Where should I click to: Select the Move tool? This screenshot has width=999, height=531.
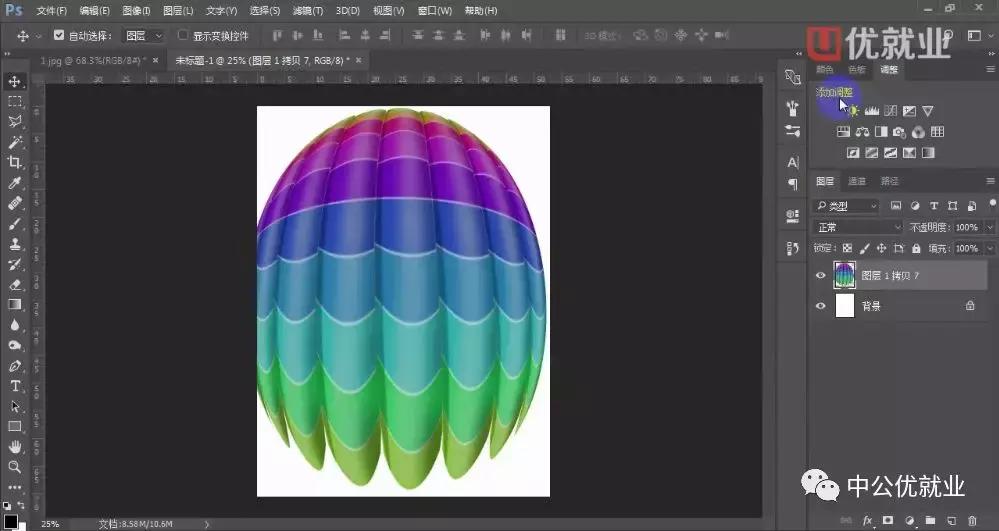tap(15, 81)
